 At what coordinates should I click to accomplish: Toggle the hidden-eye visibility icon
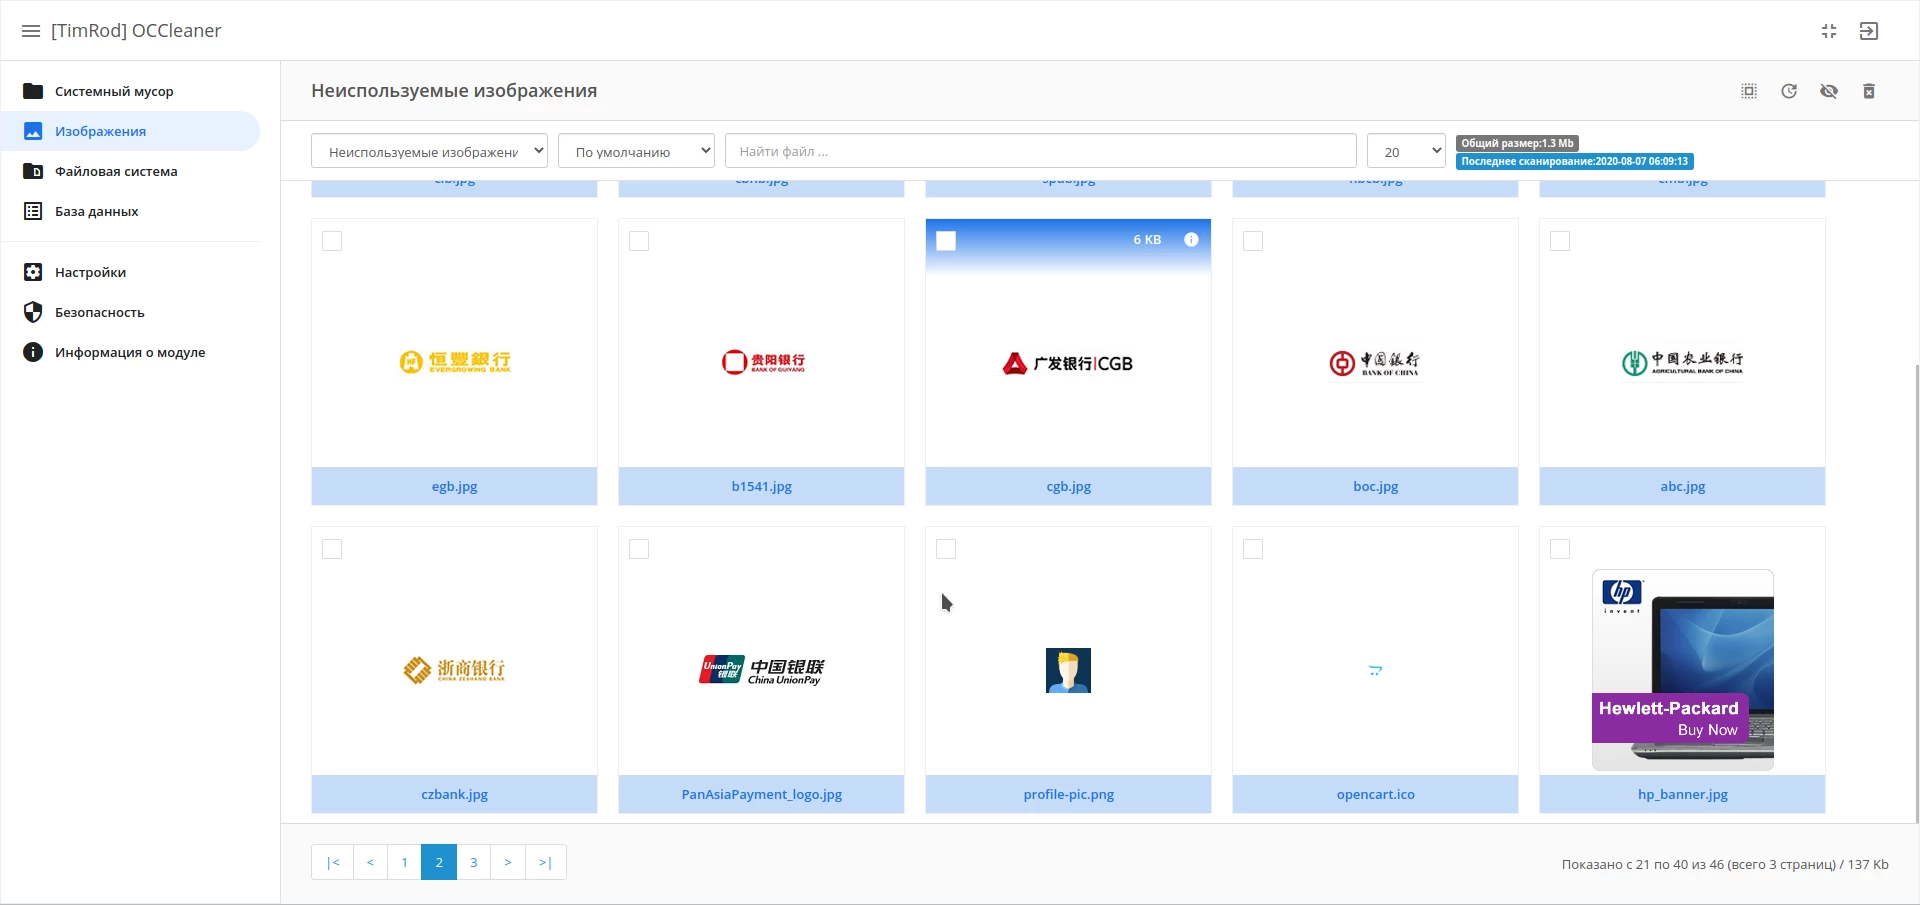coord(1829,91)
